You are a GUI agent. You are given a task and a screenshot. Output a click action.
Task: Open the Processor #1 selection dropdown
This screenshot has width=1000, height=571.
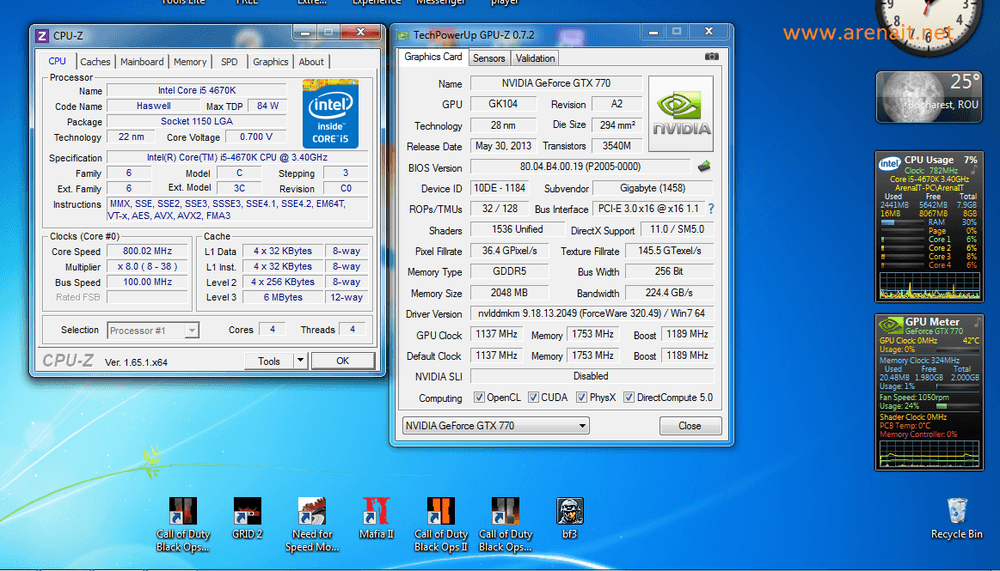pos(152,330)
